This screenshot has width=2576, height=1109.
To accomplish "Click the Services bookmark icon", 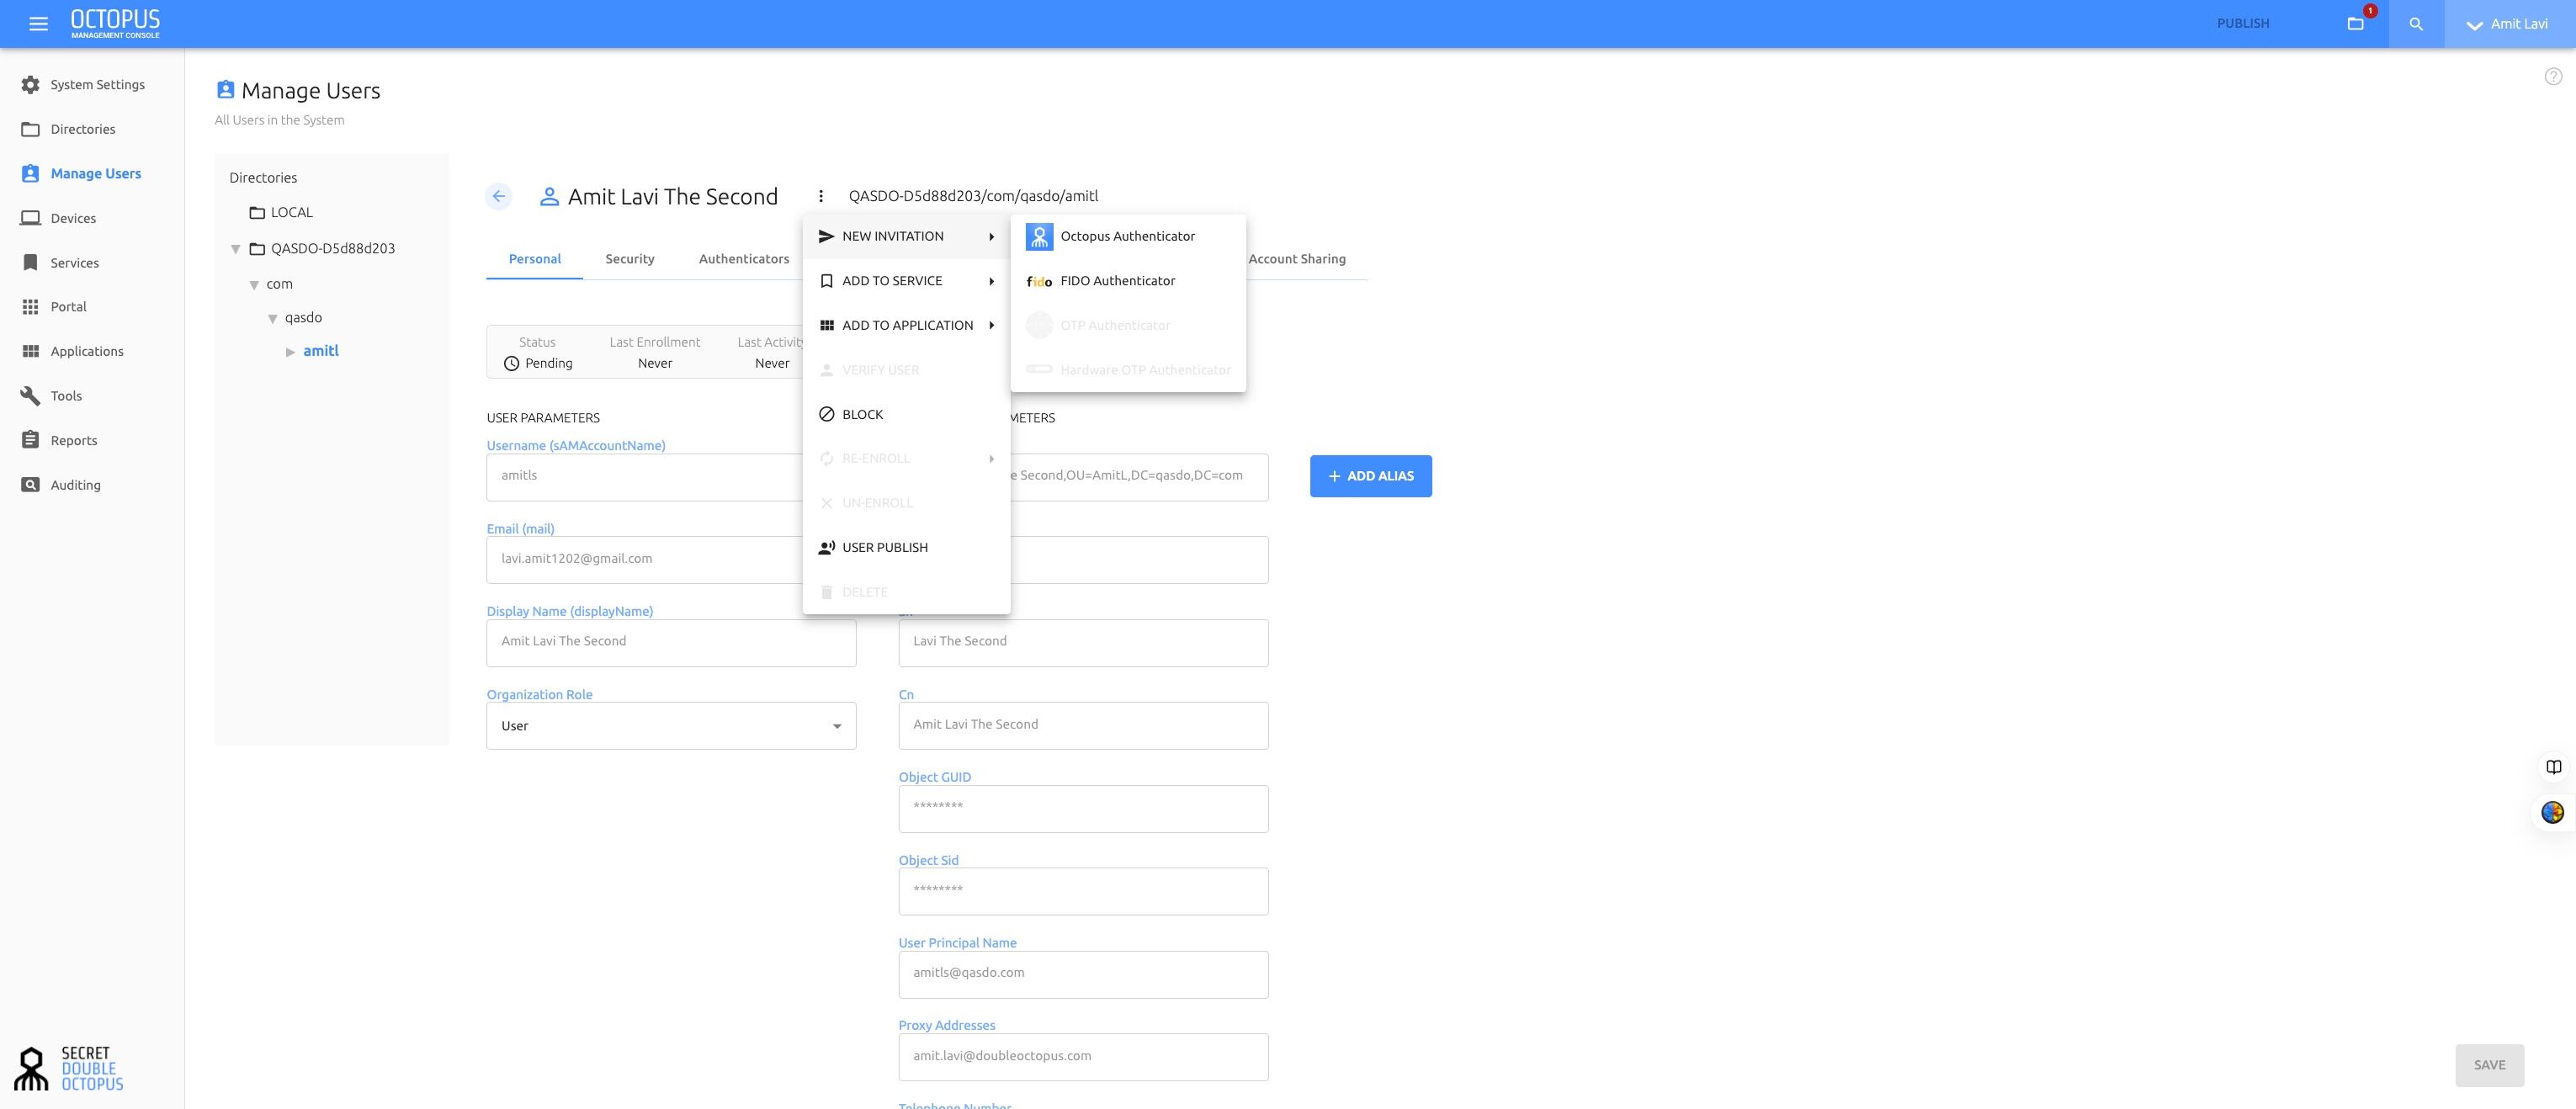I will (31, 263).
